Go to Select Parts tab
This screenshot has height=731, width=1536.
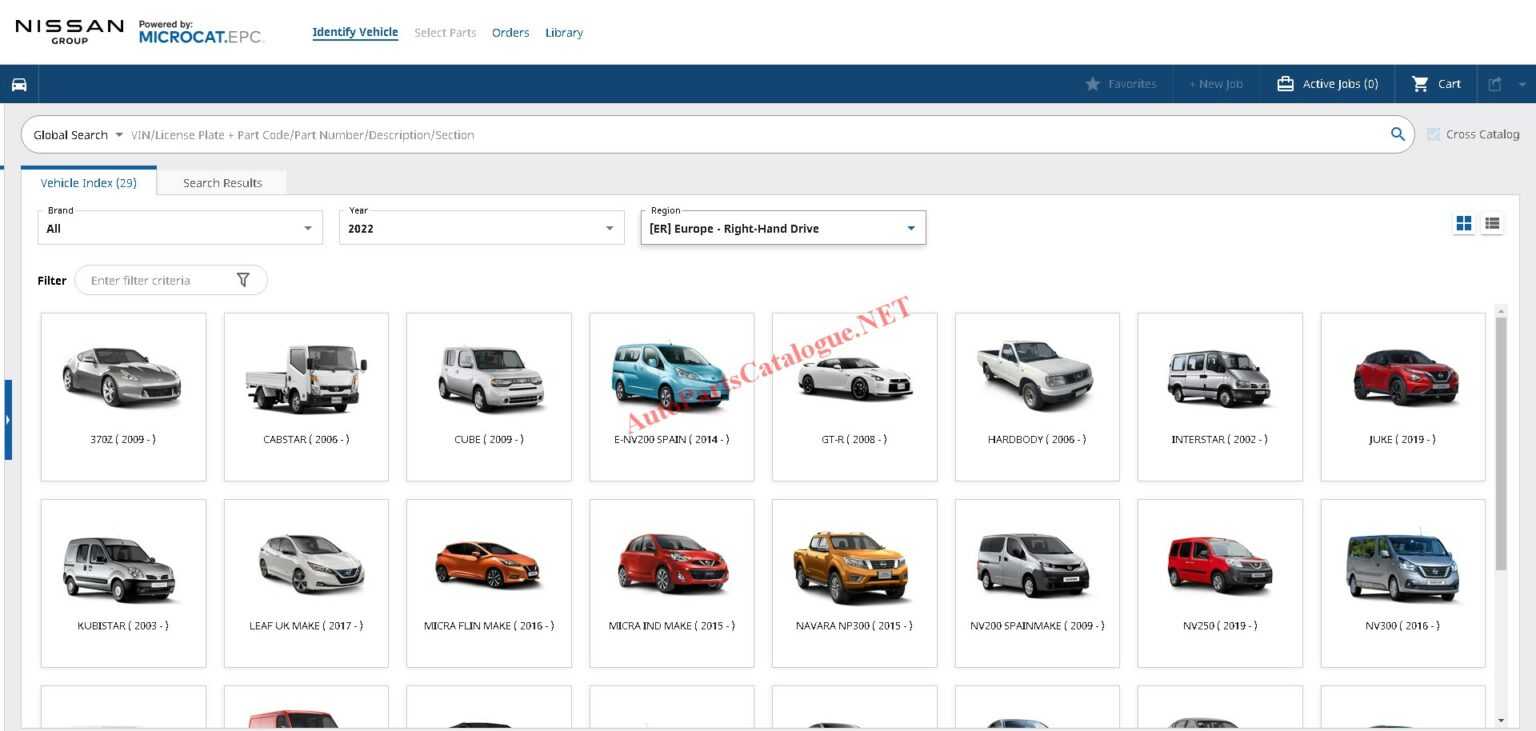(x=445, y=33)
